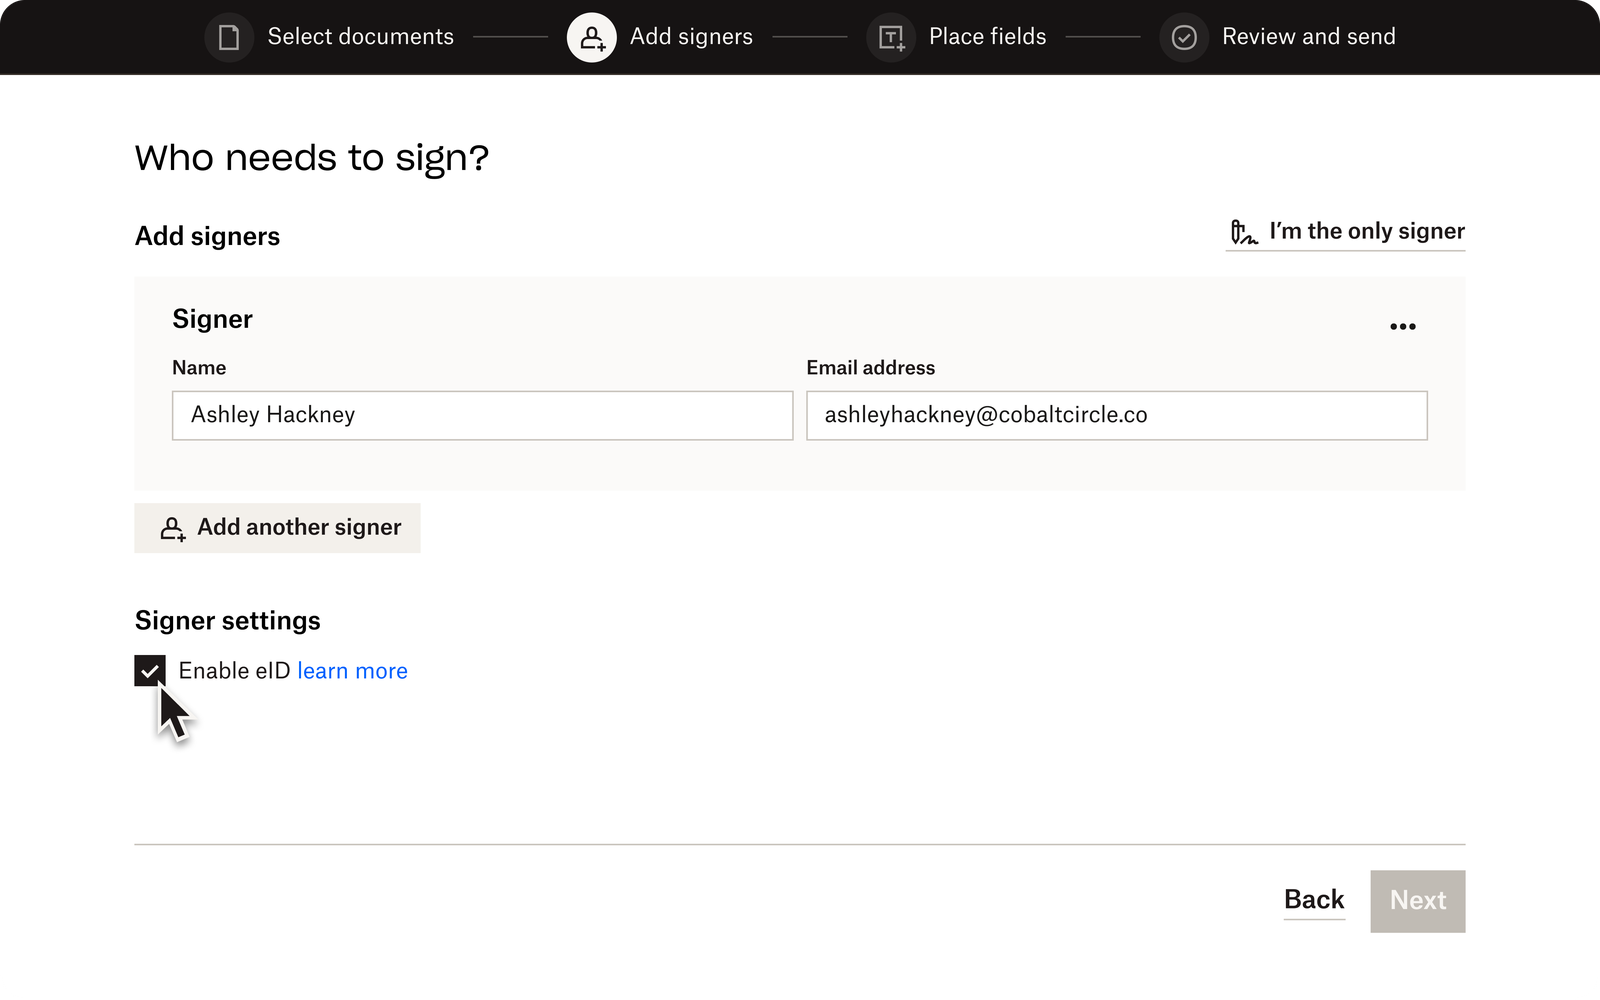
Task: Select the person-add icon for Add signers step
Action: coord(591,37)
